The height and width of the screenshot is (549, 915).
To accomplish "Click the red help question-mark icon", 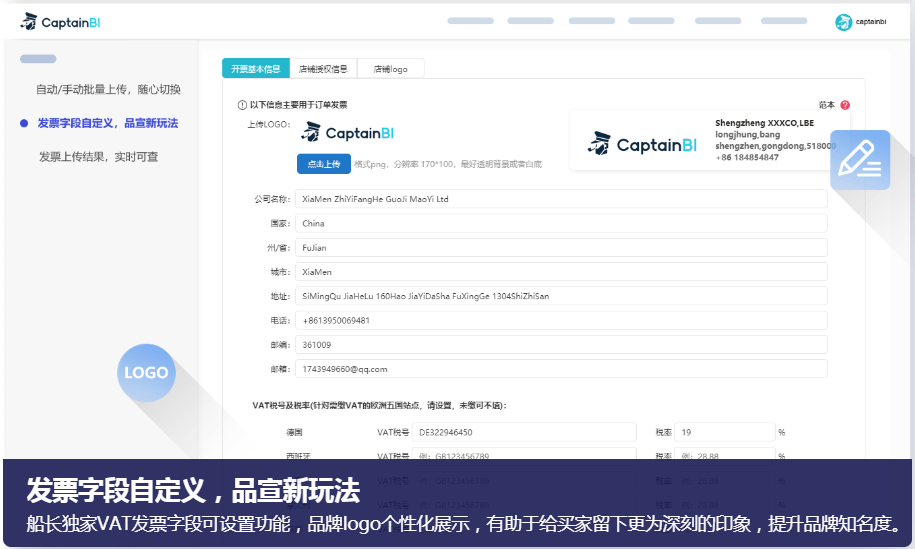I will click(x=845, y=105).
